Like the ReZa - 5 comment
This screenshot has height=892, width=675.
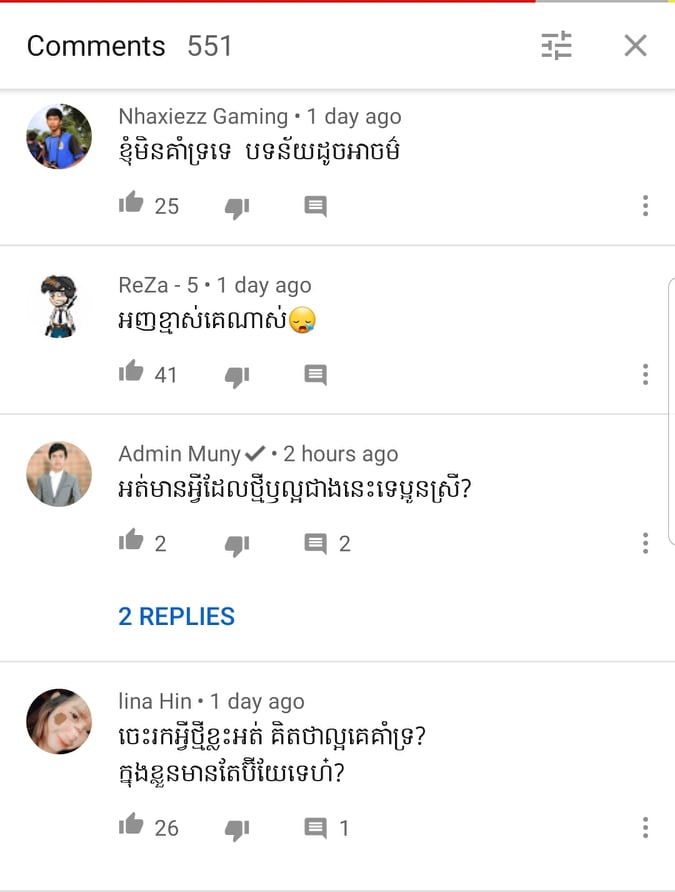point(131,371)
